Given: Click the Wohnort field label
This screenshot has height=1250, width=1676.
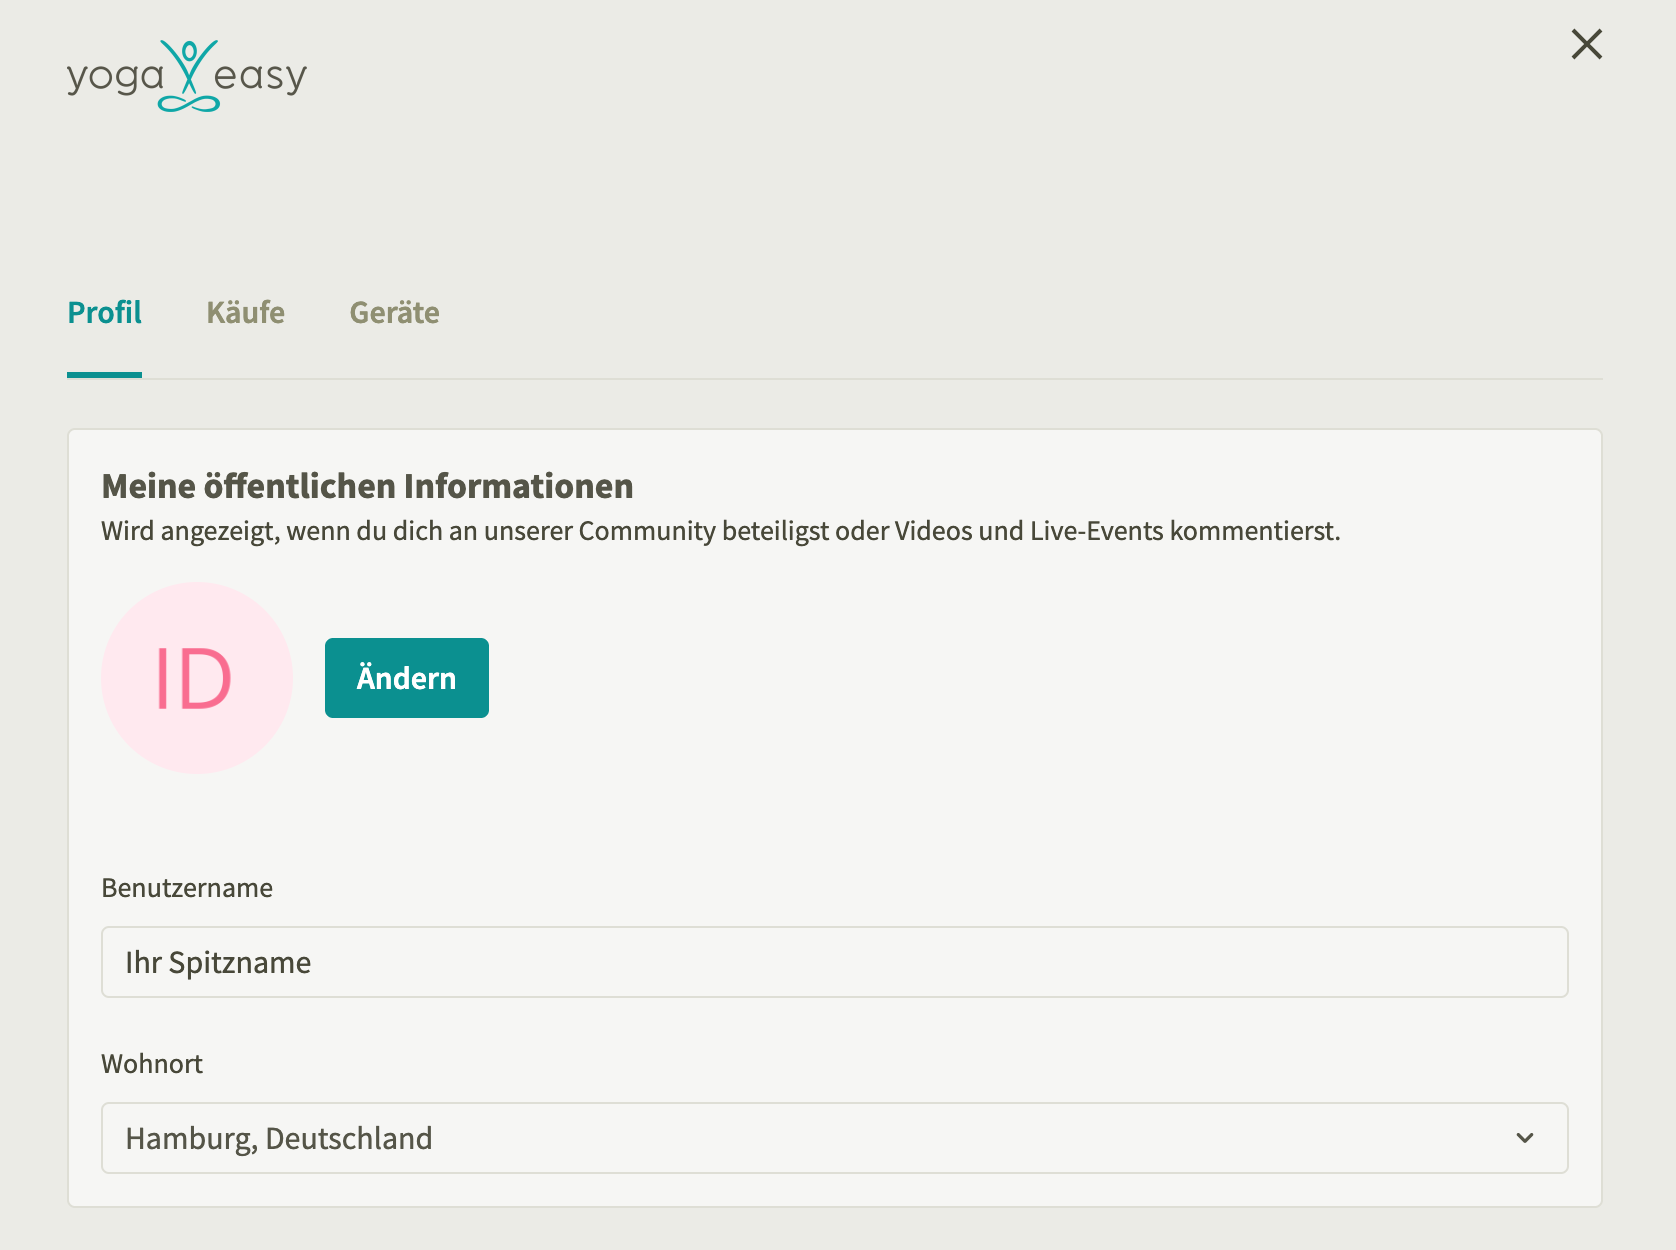Looking at the screenshot, I should tap(152, 1064).
